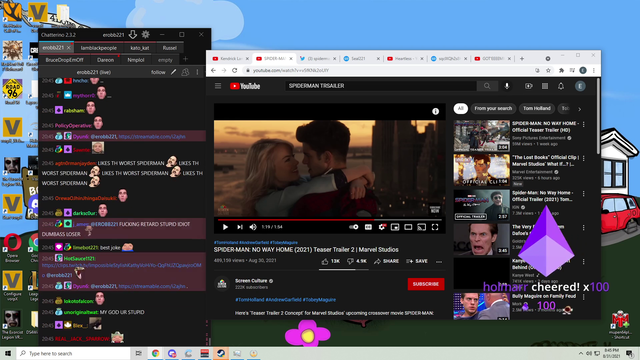
Task: Toggle theater mode in the video player
Action: click(408, 227)
